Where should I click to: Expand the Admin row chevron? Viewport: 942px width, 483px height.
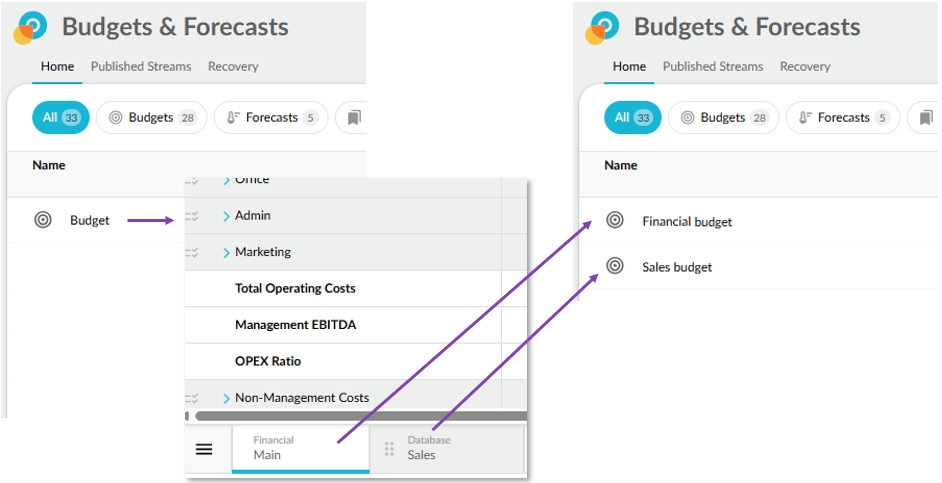227,216
